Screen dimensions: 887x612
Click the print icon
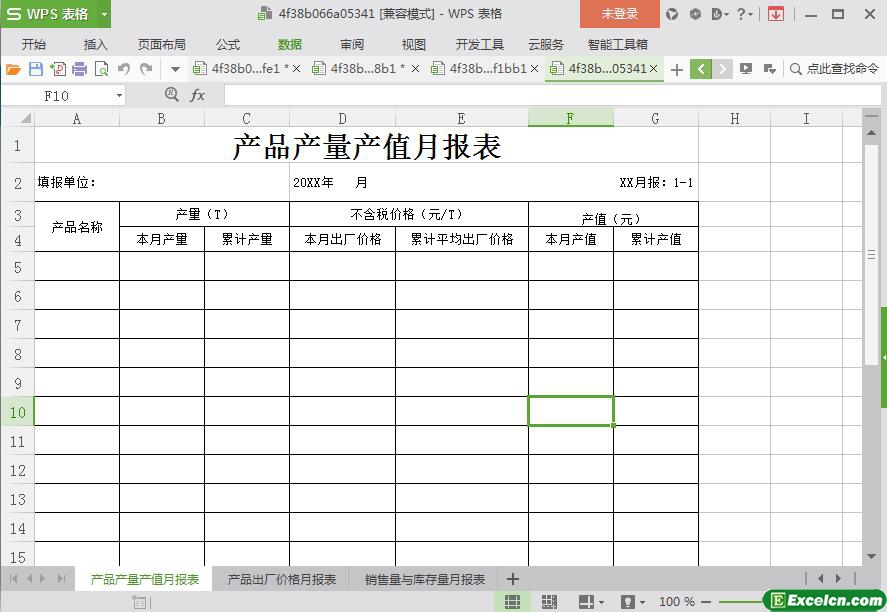pos(79,69)
